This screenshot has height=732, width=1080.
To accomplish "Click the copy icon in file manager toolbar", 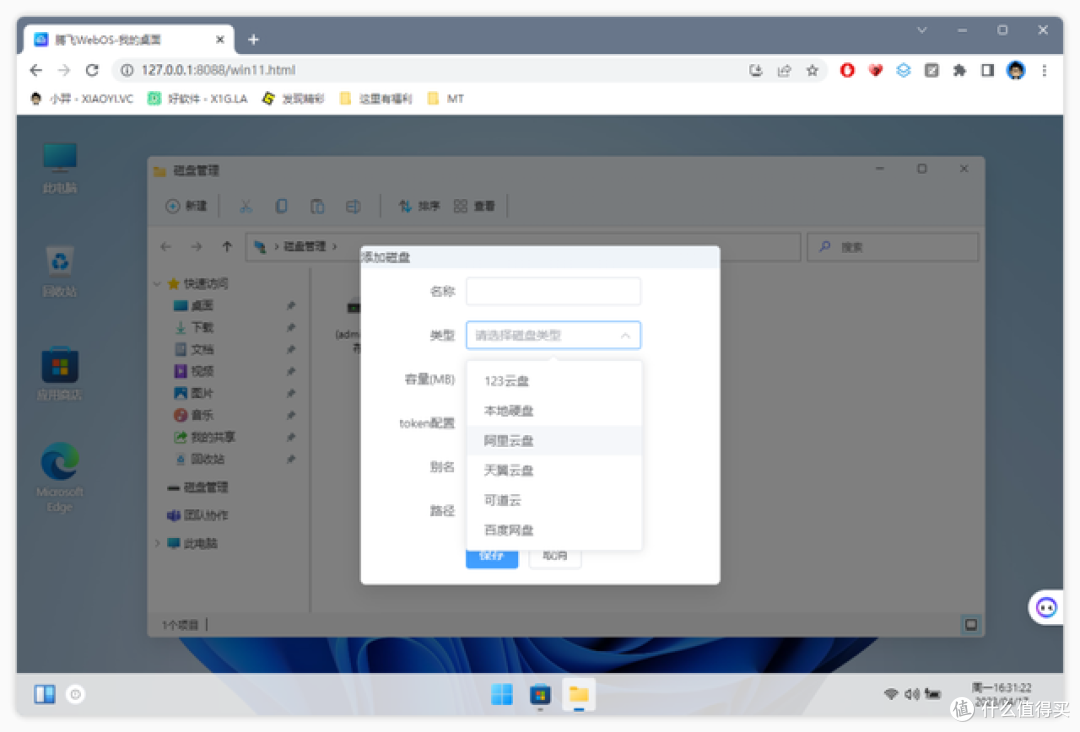I will (281, 206).
